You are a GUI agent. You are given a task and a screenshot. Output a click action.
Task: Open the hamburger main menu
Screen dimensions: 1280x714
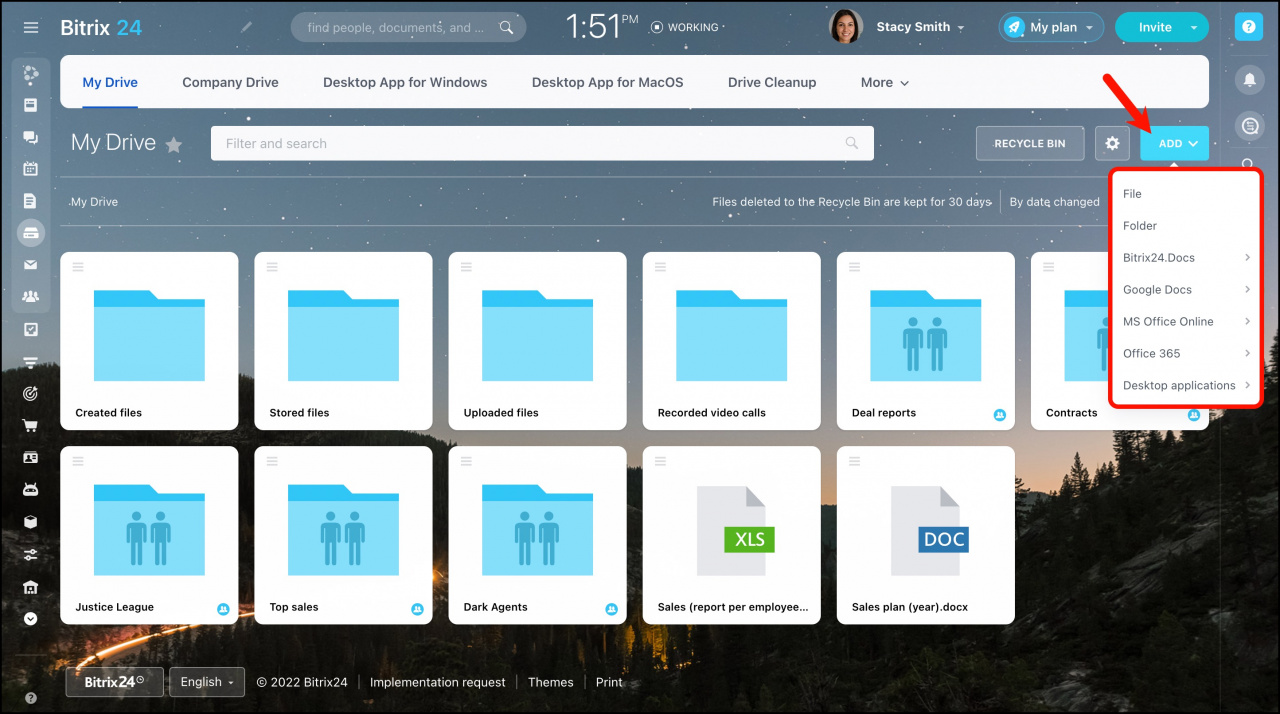point(31,28)
